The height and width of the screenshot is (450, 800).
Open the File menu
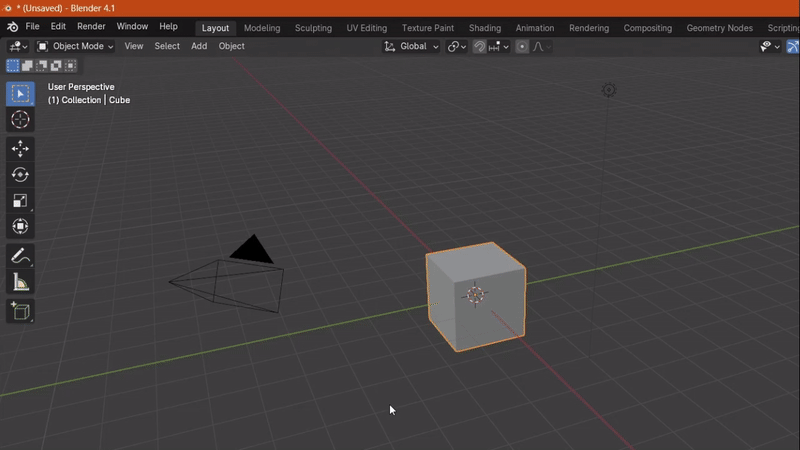(32, 27)
